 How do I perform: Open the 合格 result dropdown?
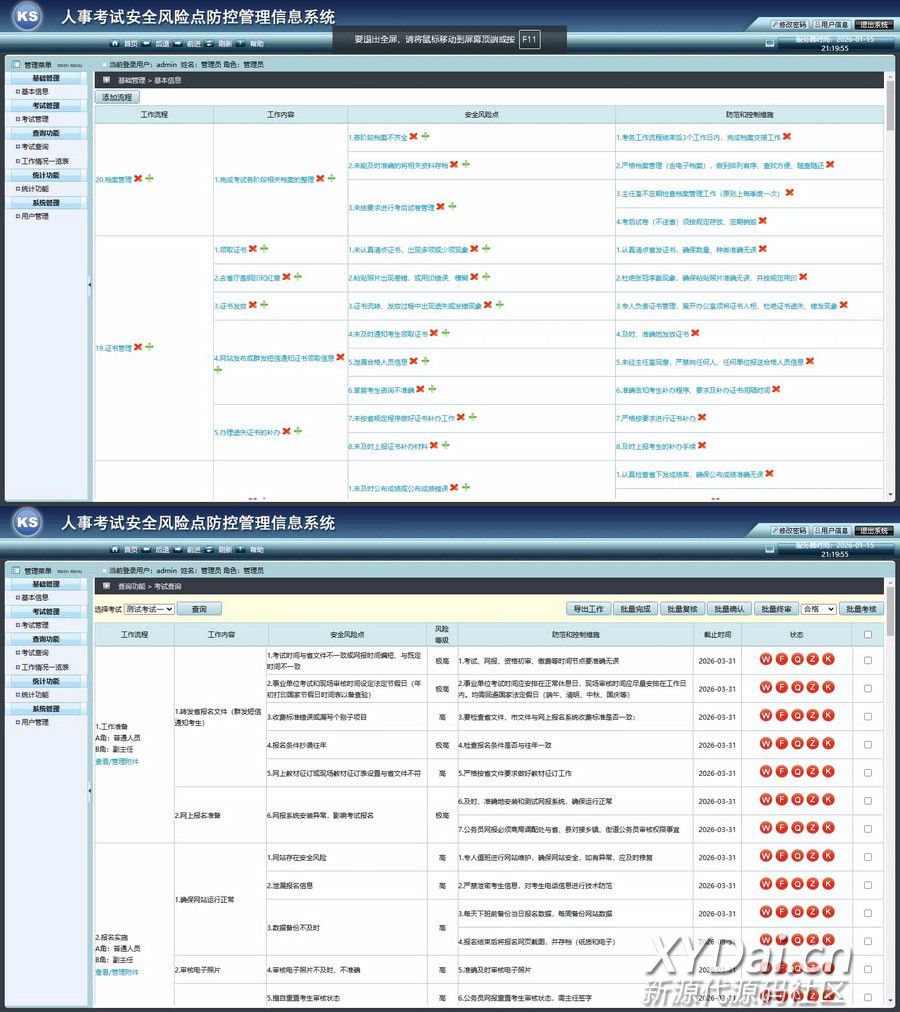pos(818,608)
